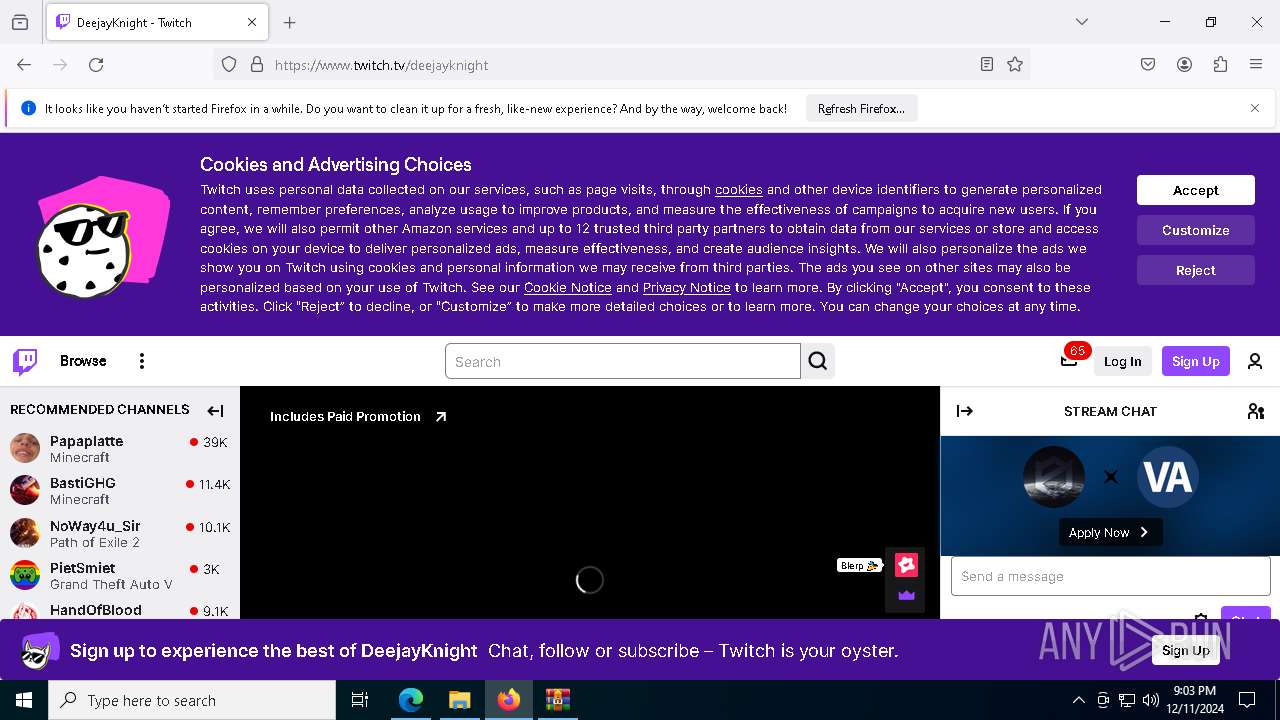Show hidden system tray icons
Screen dimensions: 1280x720
click(x=1078, y=700)
